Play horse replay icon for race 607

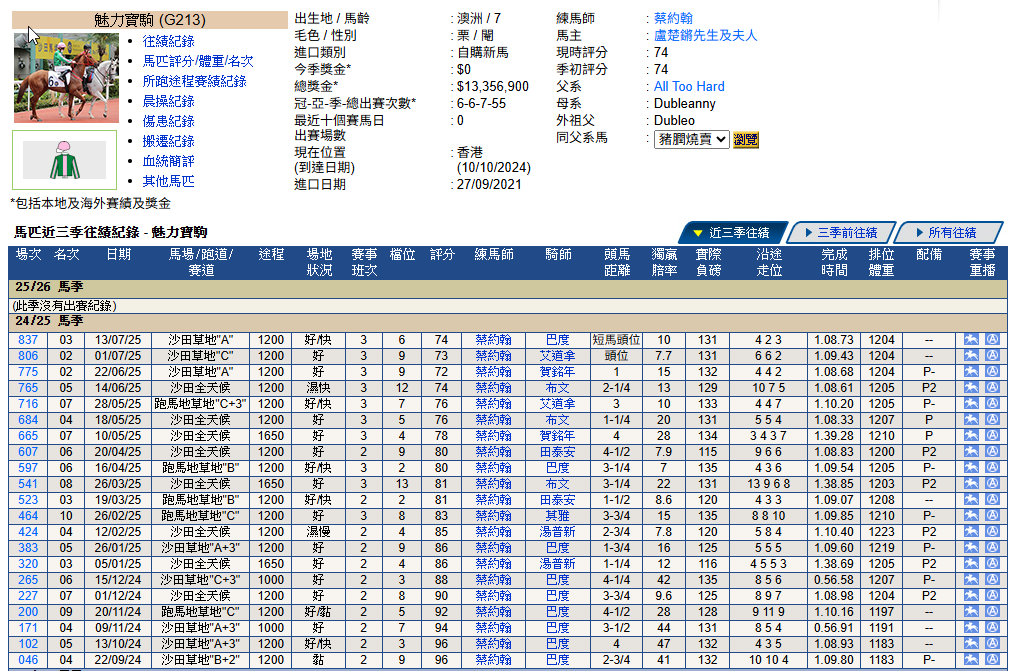[x=971, y=452]
